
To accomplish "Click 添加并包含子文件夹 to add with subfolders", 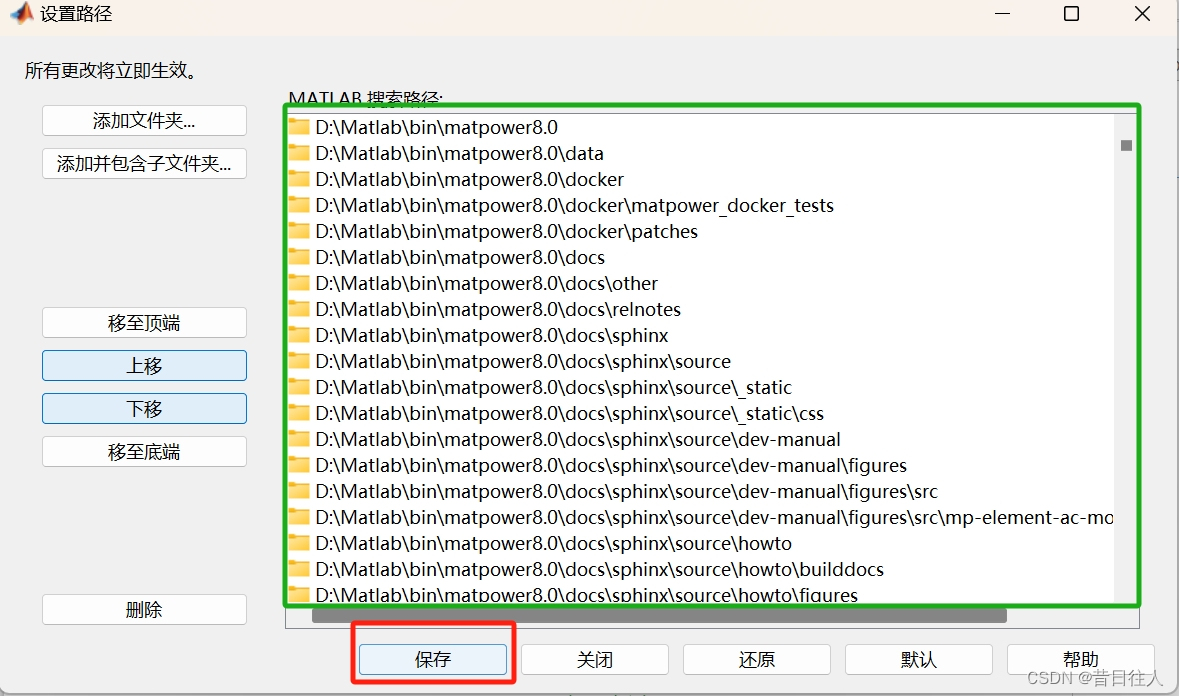I will pyautogui.click(x=144, y=163).
